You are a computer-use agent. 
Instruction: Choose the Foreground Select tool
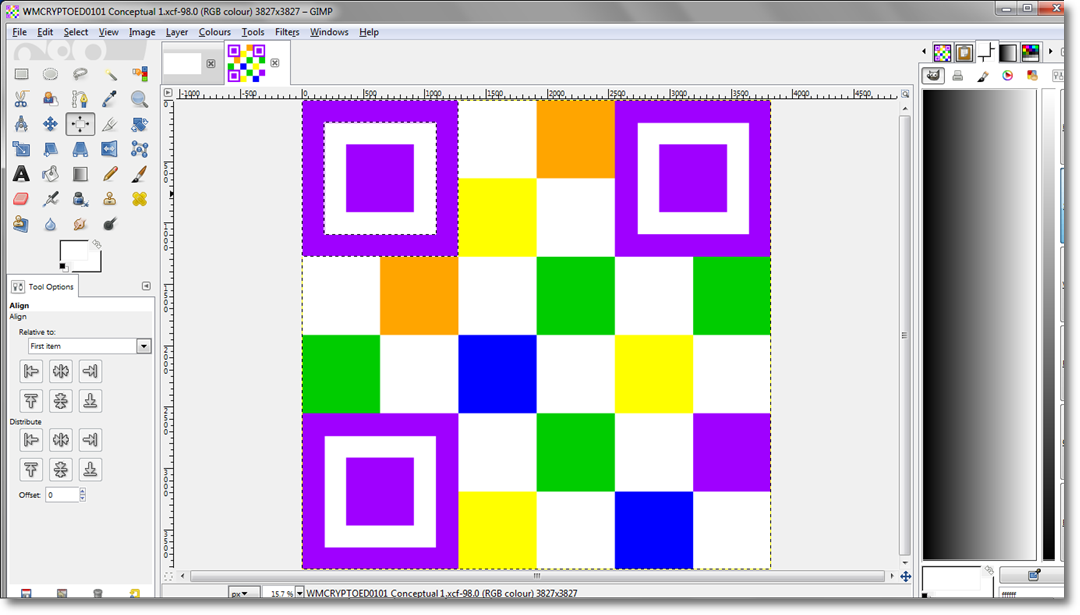pyautogui.click(x=50, y=99)
